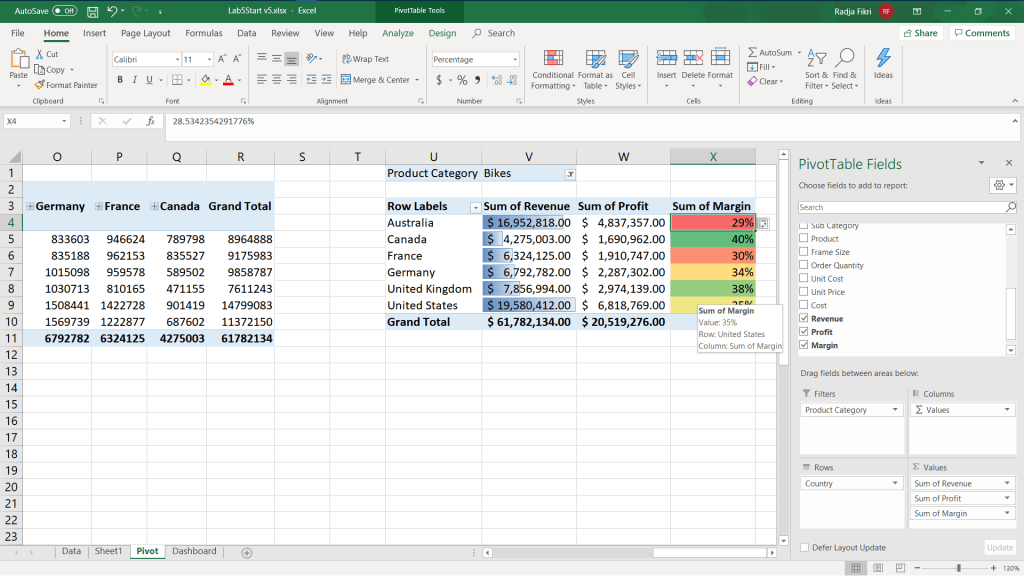Uncheck the Revenue field checkbox
The height and width of the screenshot is (576, 1024).
[x=805, y=319]
